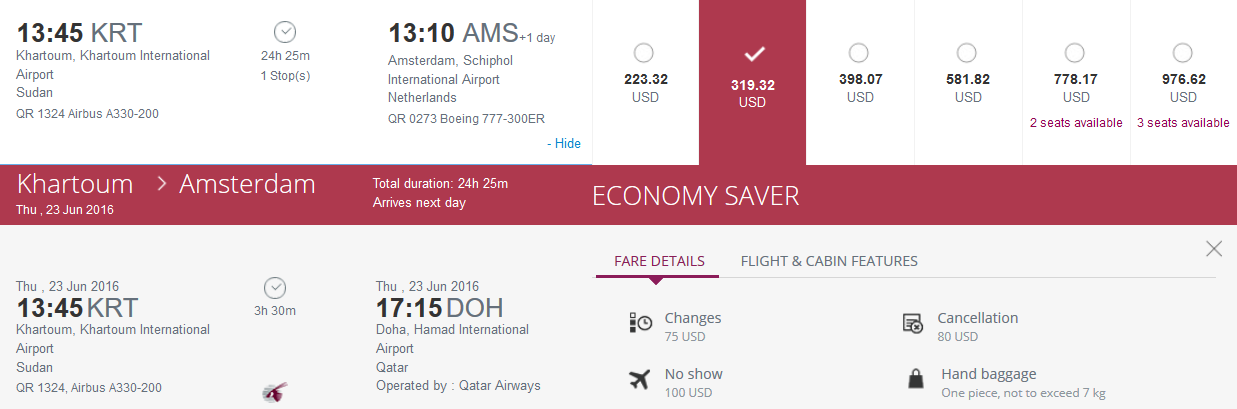
Task: Switch to Flight & Cabin Features tab
Action: tap(829, 261)
